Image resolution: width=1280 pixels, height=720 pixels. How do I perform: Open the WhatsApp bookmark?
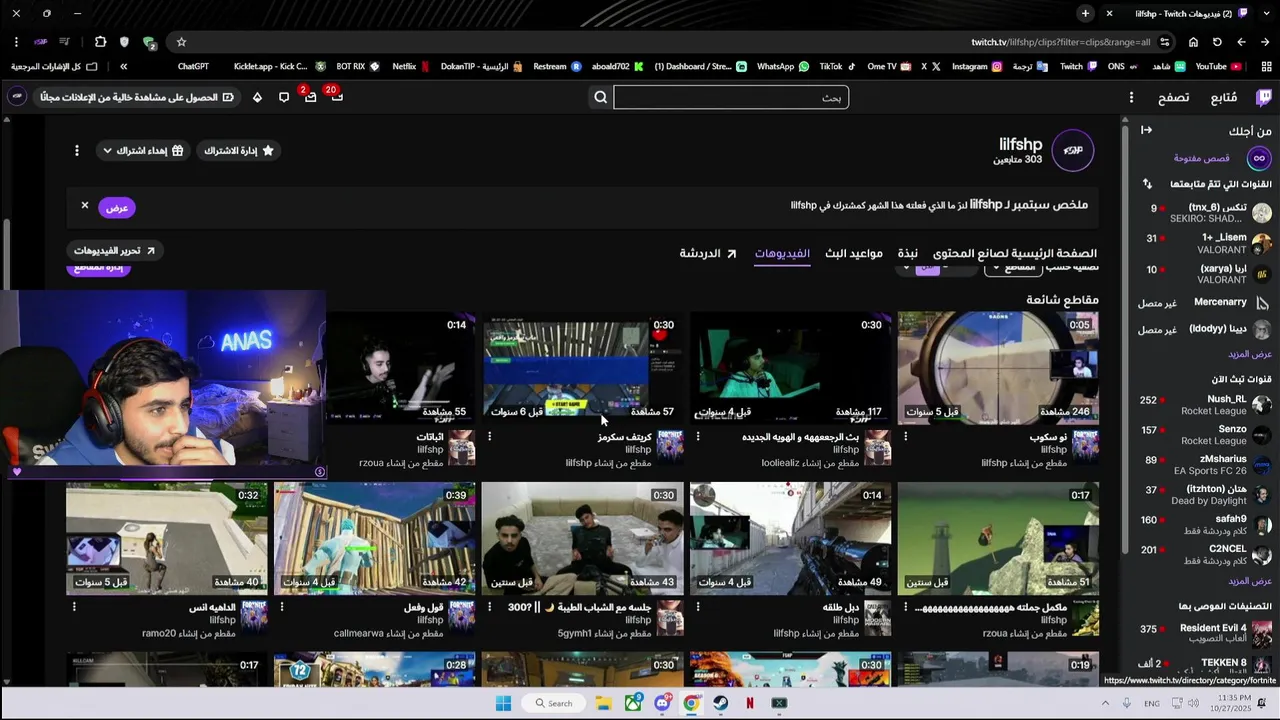(x=782, y=66)
